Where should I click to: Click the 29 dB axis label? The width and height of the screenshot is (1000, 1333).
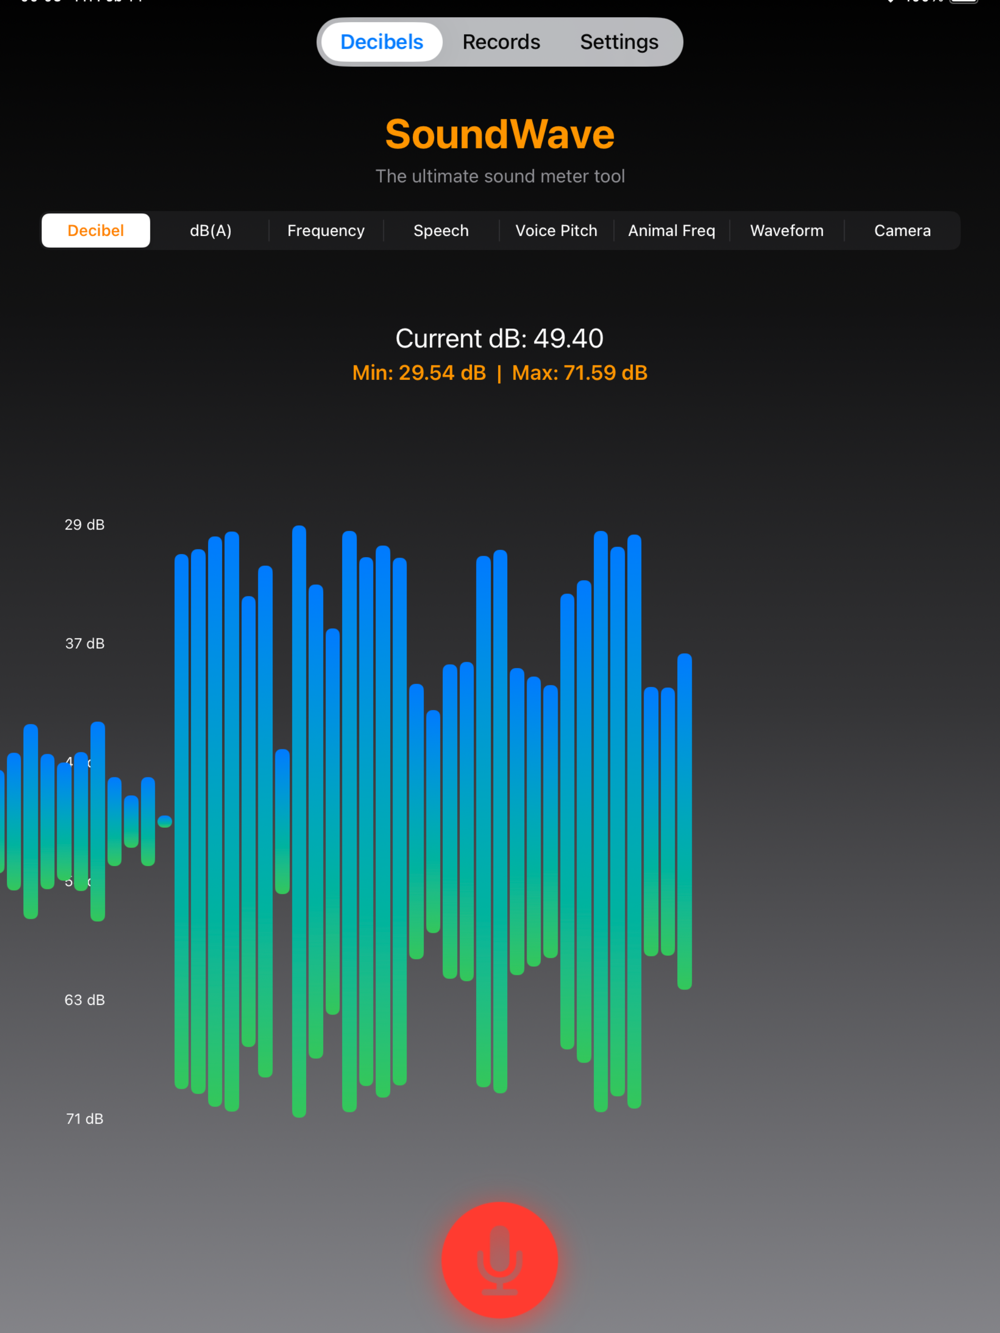tap(85, 525)
